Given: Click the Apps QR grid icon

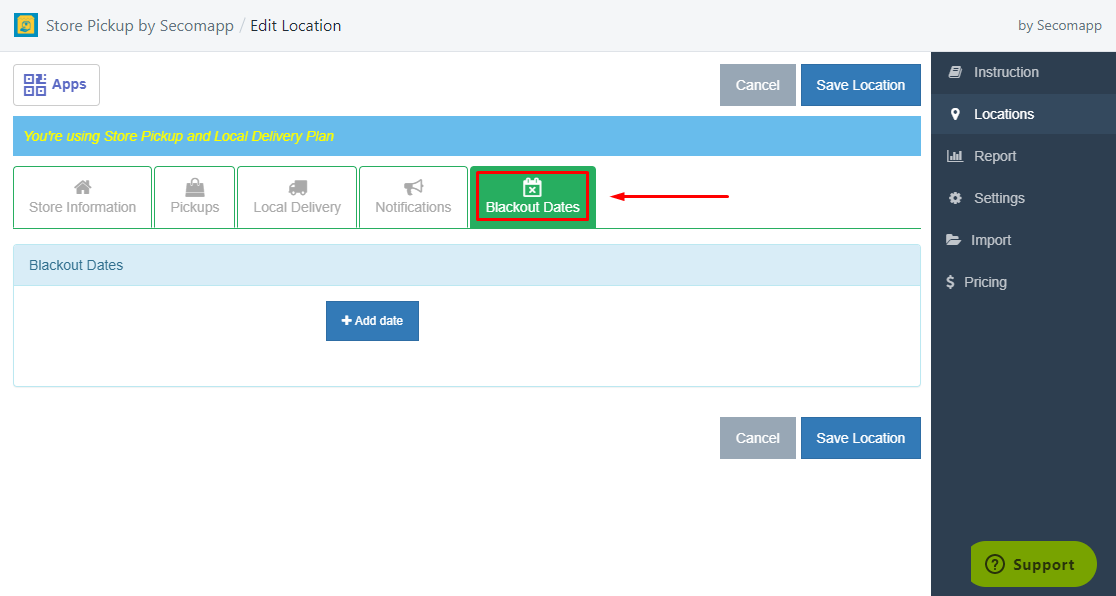Looking at the screenshot, I should click(x=35, y=85).
